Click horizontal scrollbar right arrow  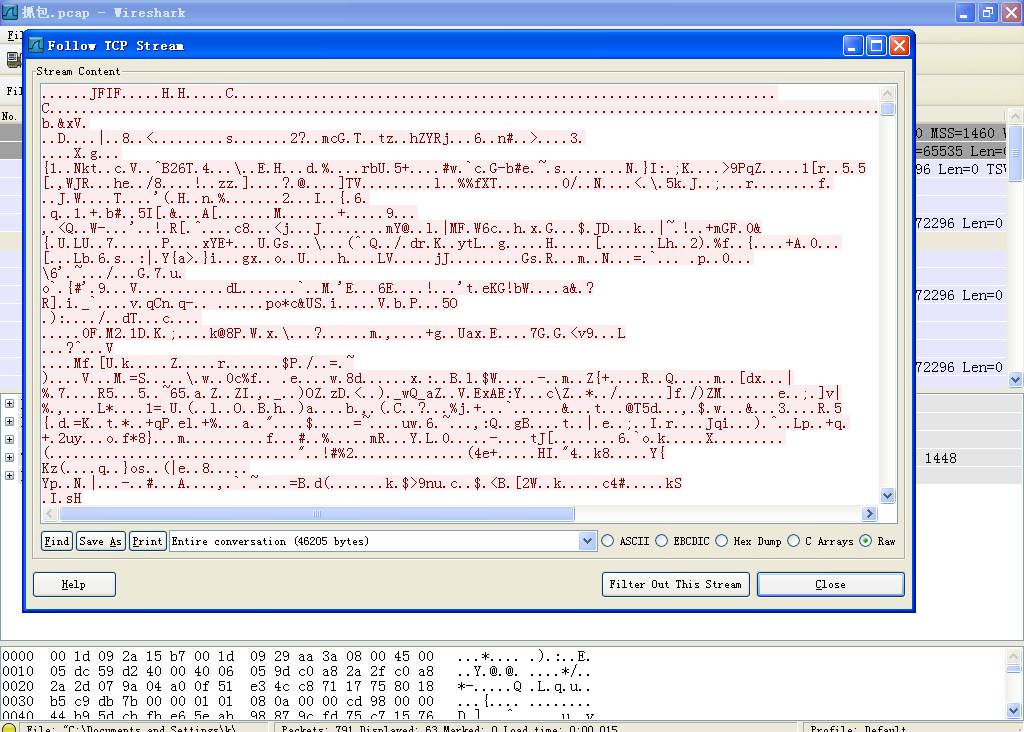(x=869, y=514)
